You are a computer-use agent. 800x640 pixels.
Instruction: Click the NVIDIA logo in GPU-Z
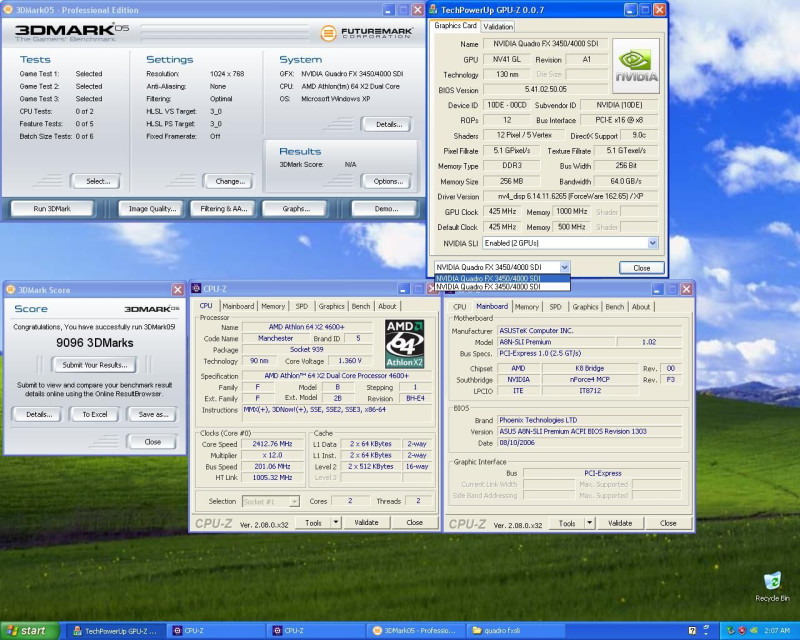pos(636,65)
